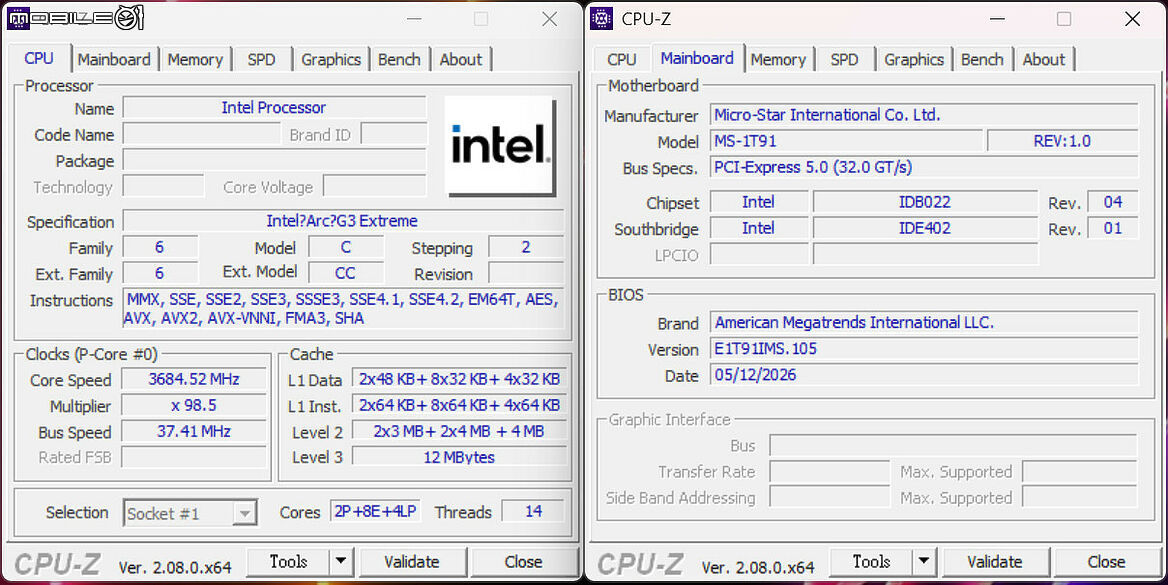This screenshot has width=1168, height=585.
Task: Click the Threads value 14
Action: pyautogui.click(x=533, y=512)
